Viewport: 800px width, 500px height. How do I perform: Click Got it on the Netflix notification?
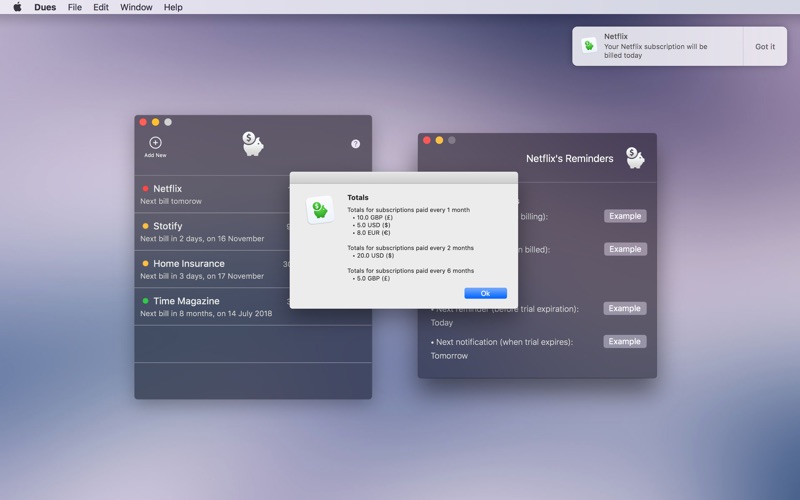765,46
